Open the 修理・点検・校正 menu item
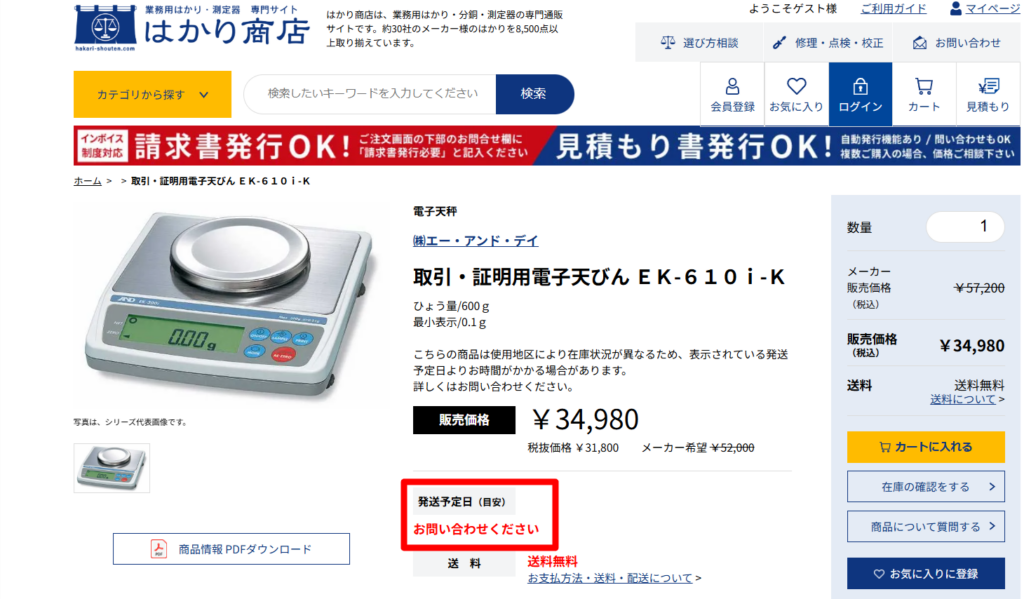Image resolution: width=1024 pixels, height=599 pixels. pos(827,43)
